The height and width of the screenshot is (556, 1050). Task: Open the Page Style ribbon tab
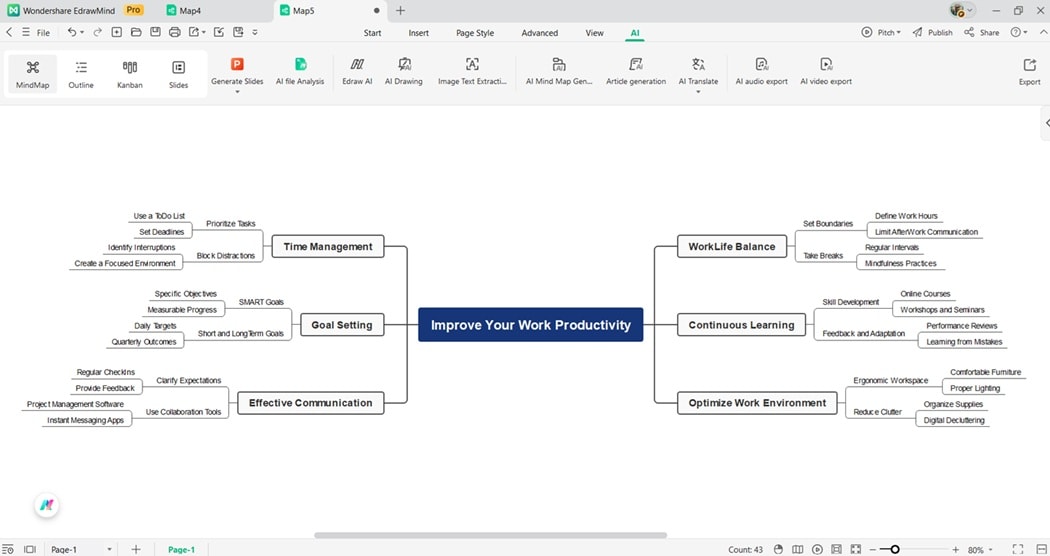[475, 33]
